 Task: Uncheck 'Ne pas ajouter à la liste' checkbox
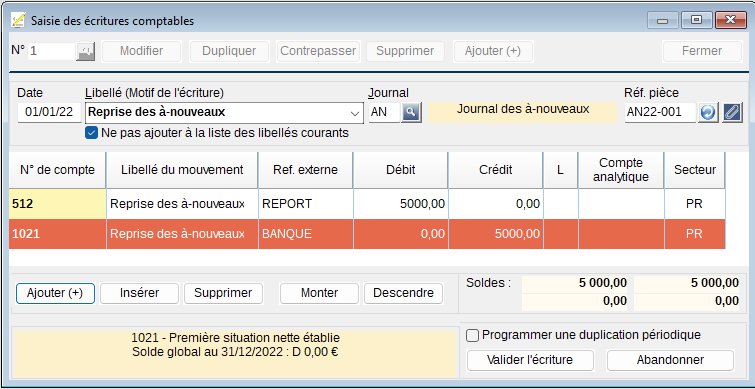click(91, 133)
